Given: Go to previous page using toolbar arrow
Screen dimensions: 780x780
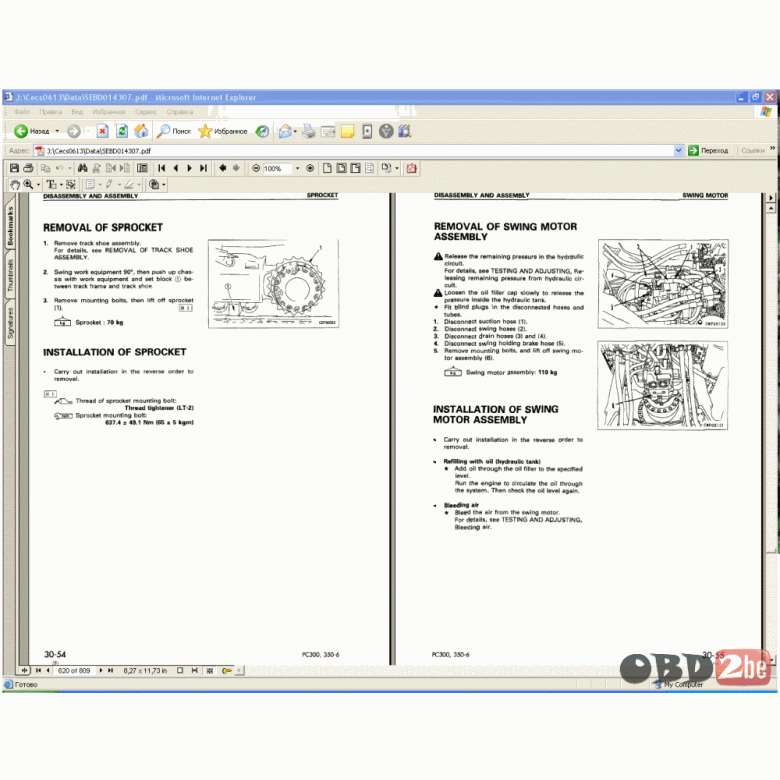Looking at the screenshot, I should (x=176, y=168).
